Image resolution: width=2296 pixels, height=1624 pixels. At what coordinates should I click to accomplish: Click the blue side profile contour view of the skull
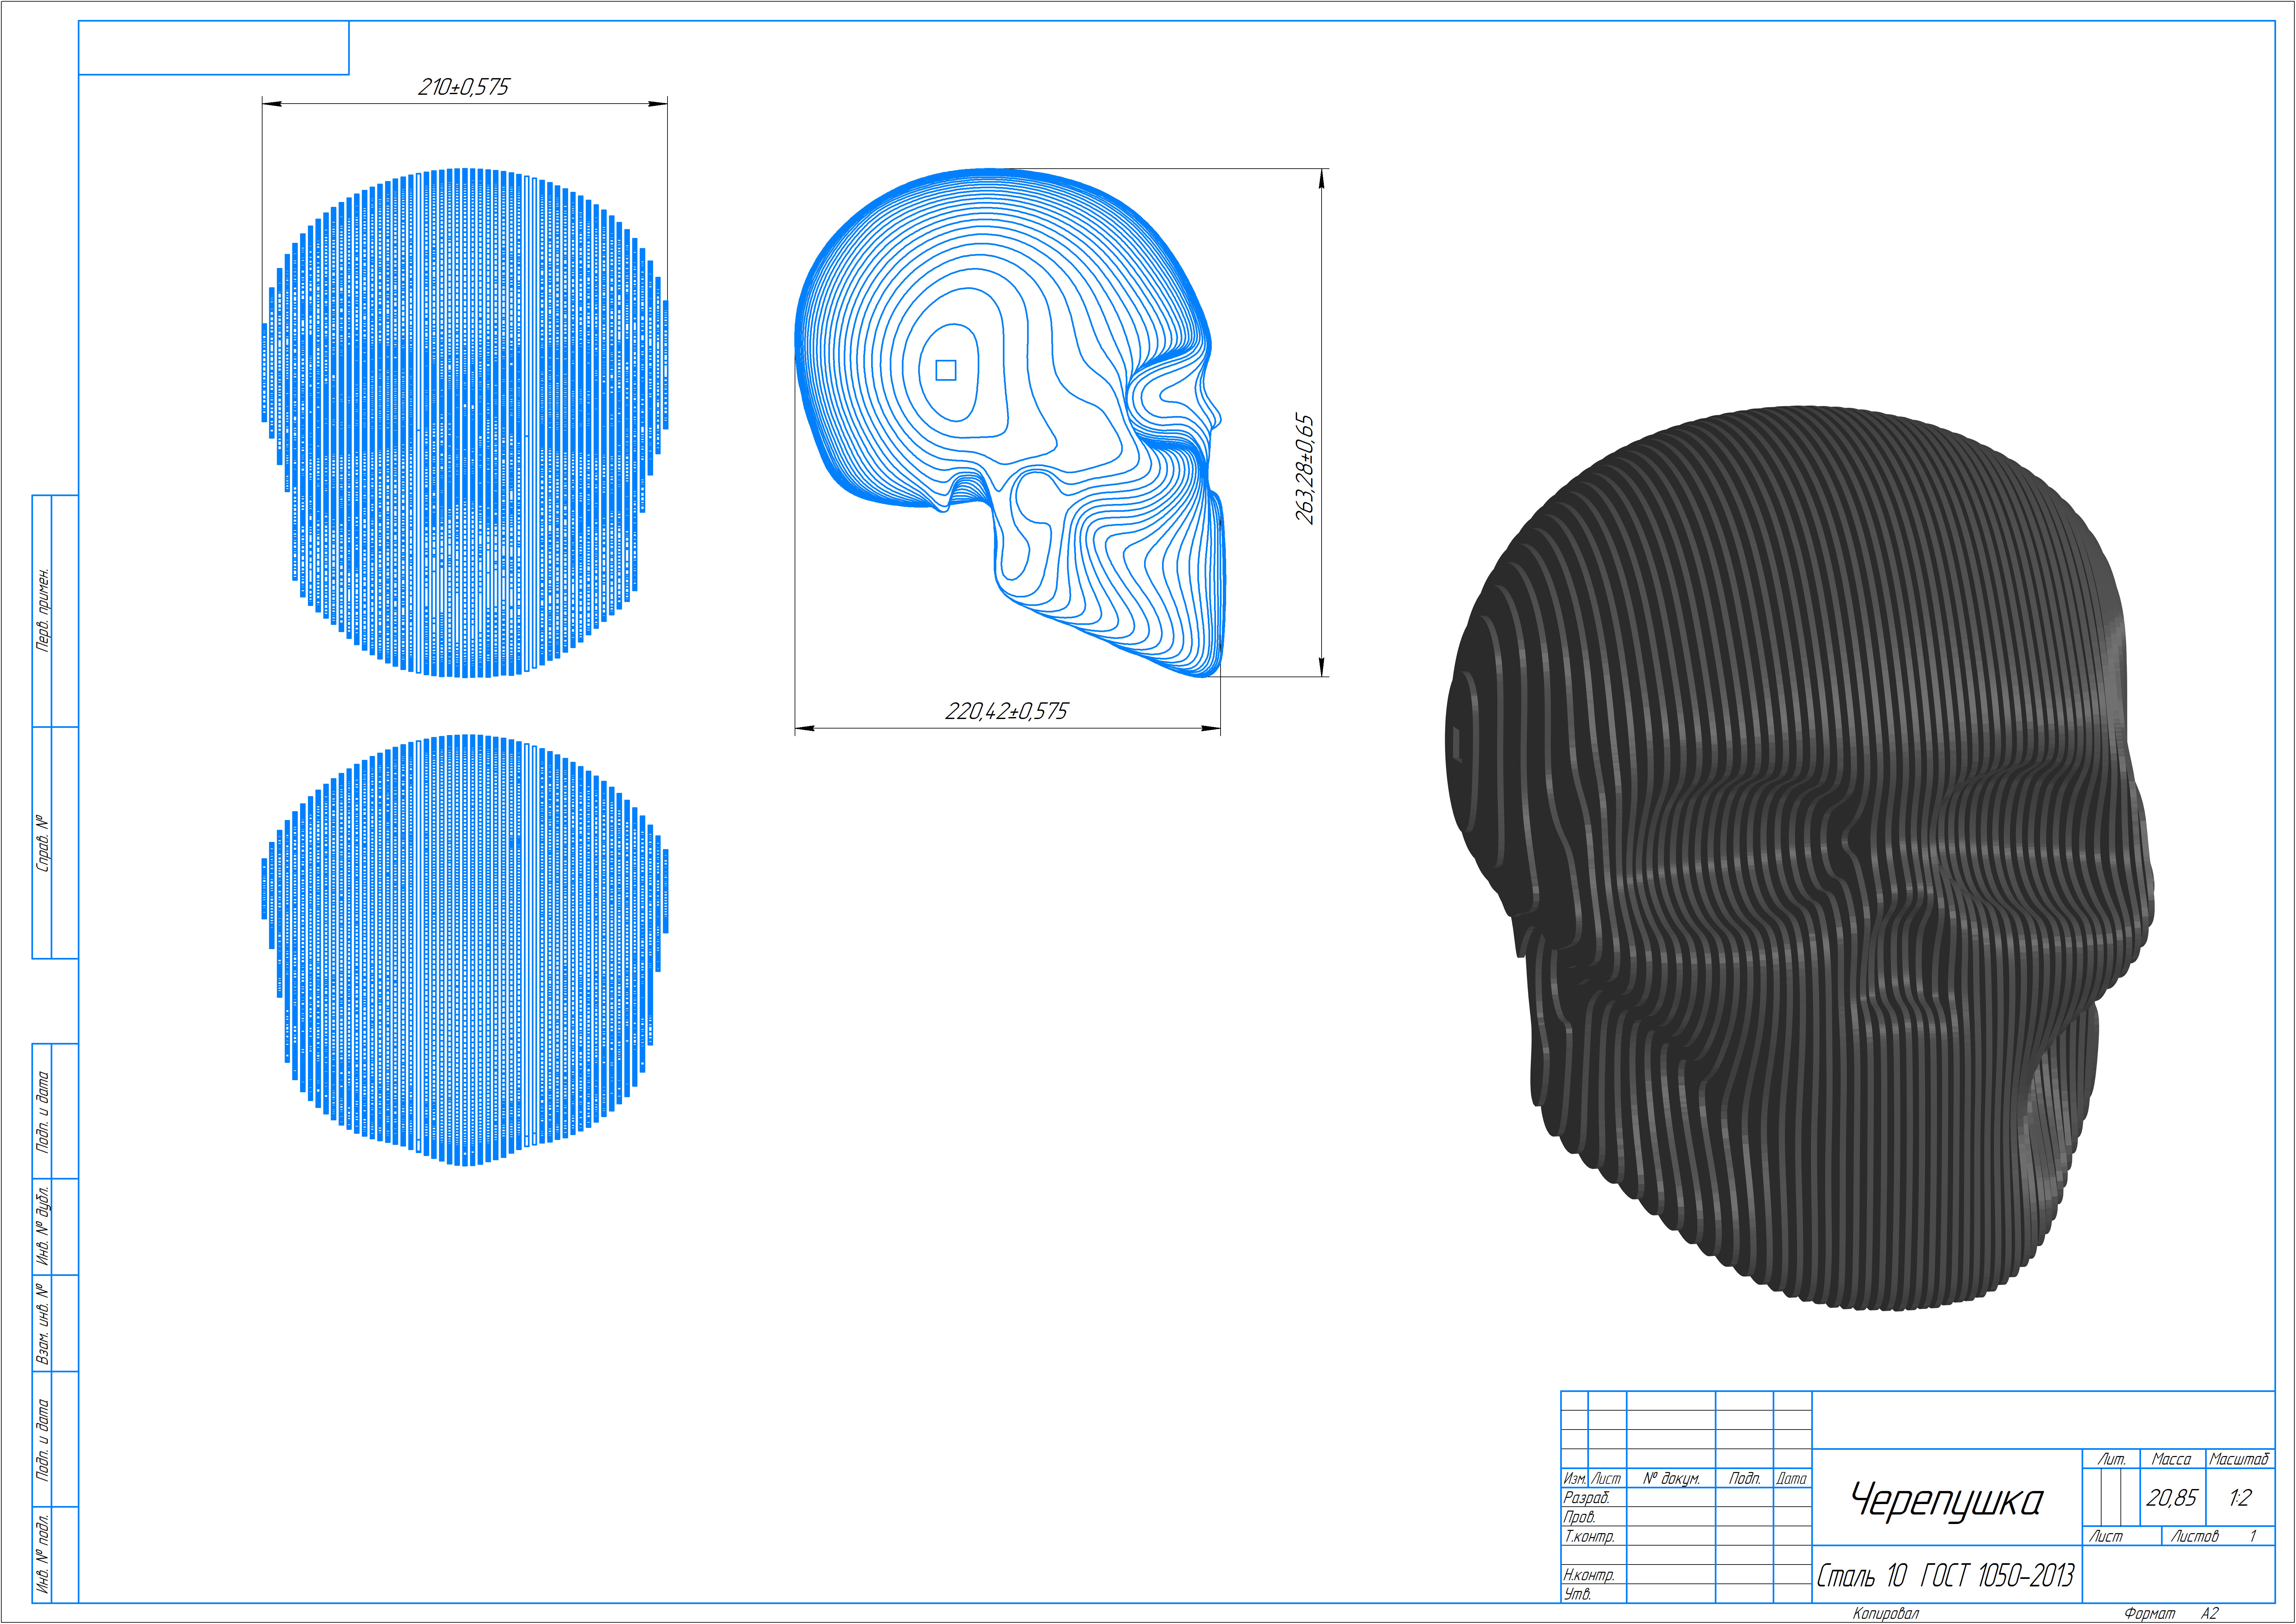tap(1010, 423)
